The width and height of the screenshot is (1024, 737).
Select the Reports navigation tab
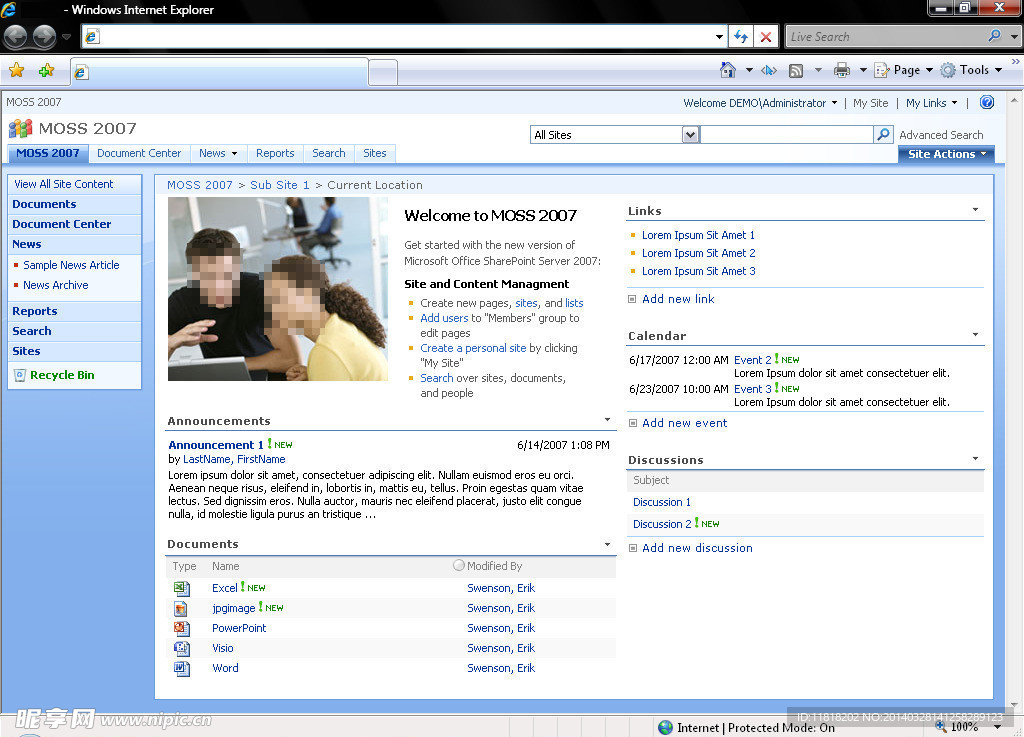click(x=275, y=153)
